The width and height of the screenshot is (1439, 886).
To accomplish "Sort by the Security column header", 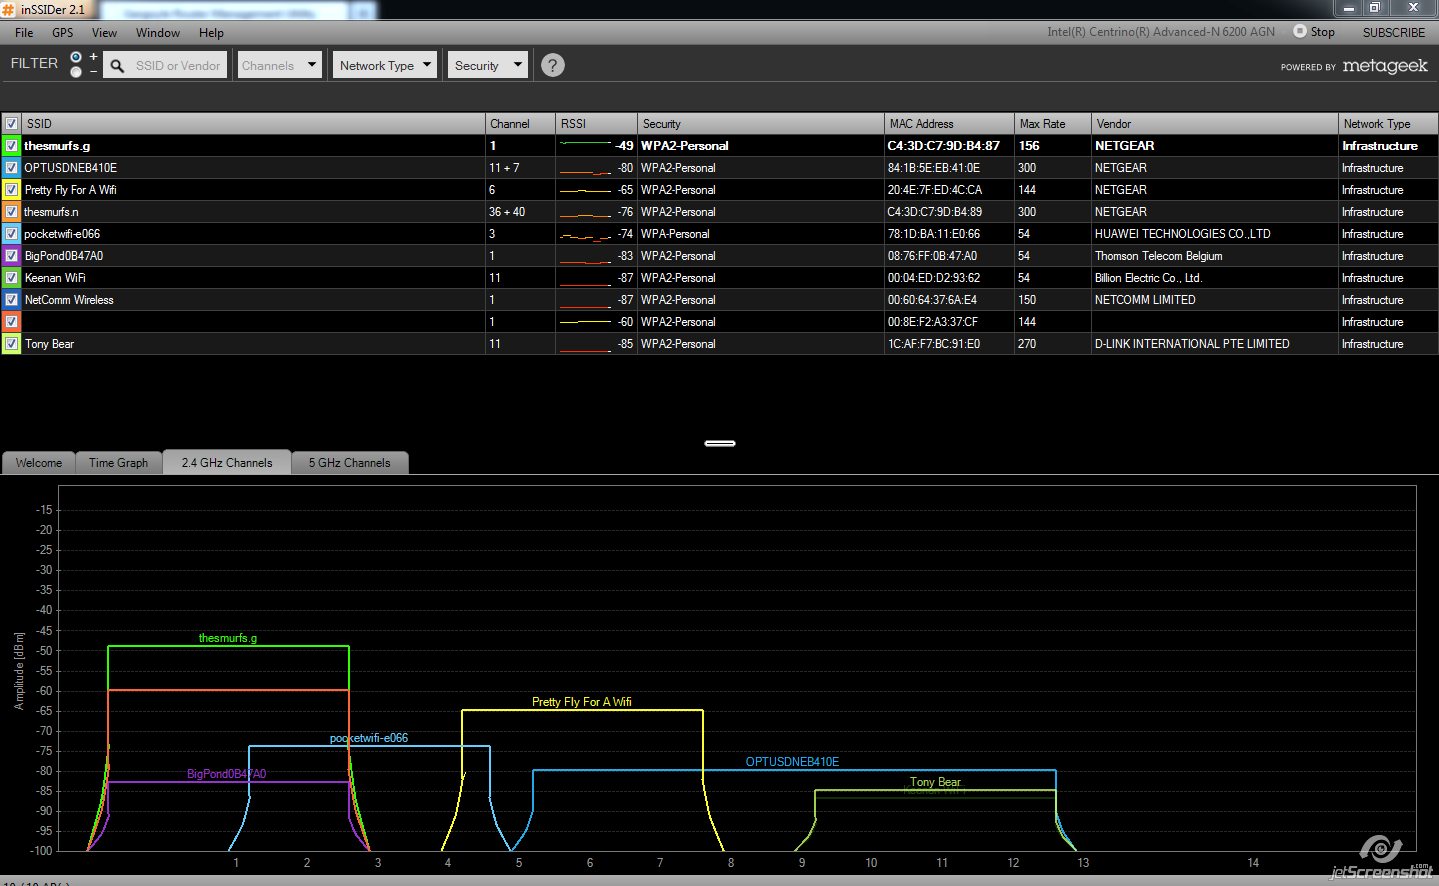I will pos(761,124).
